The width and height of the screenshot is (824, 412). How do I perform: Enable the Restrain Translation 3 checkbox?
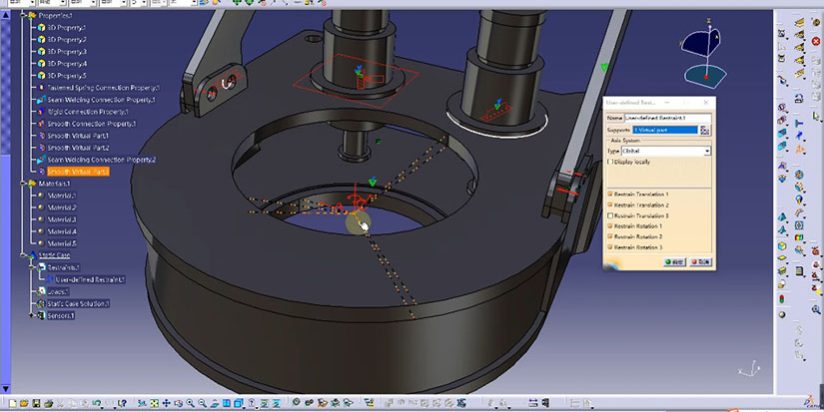click(610, 215)
